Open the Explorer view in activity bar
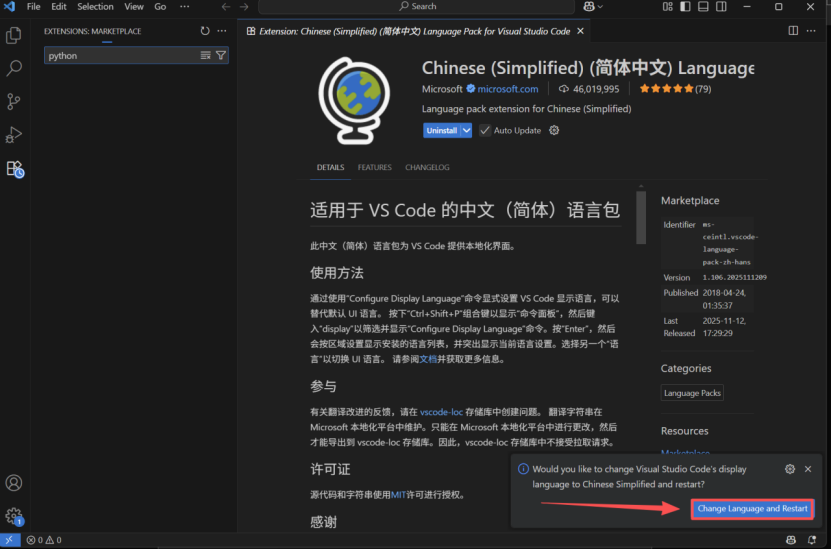 [x=14, y=36]
